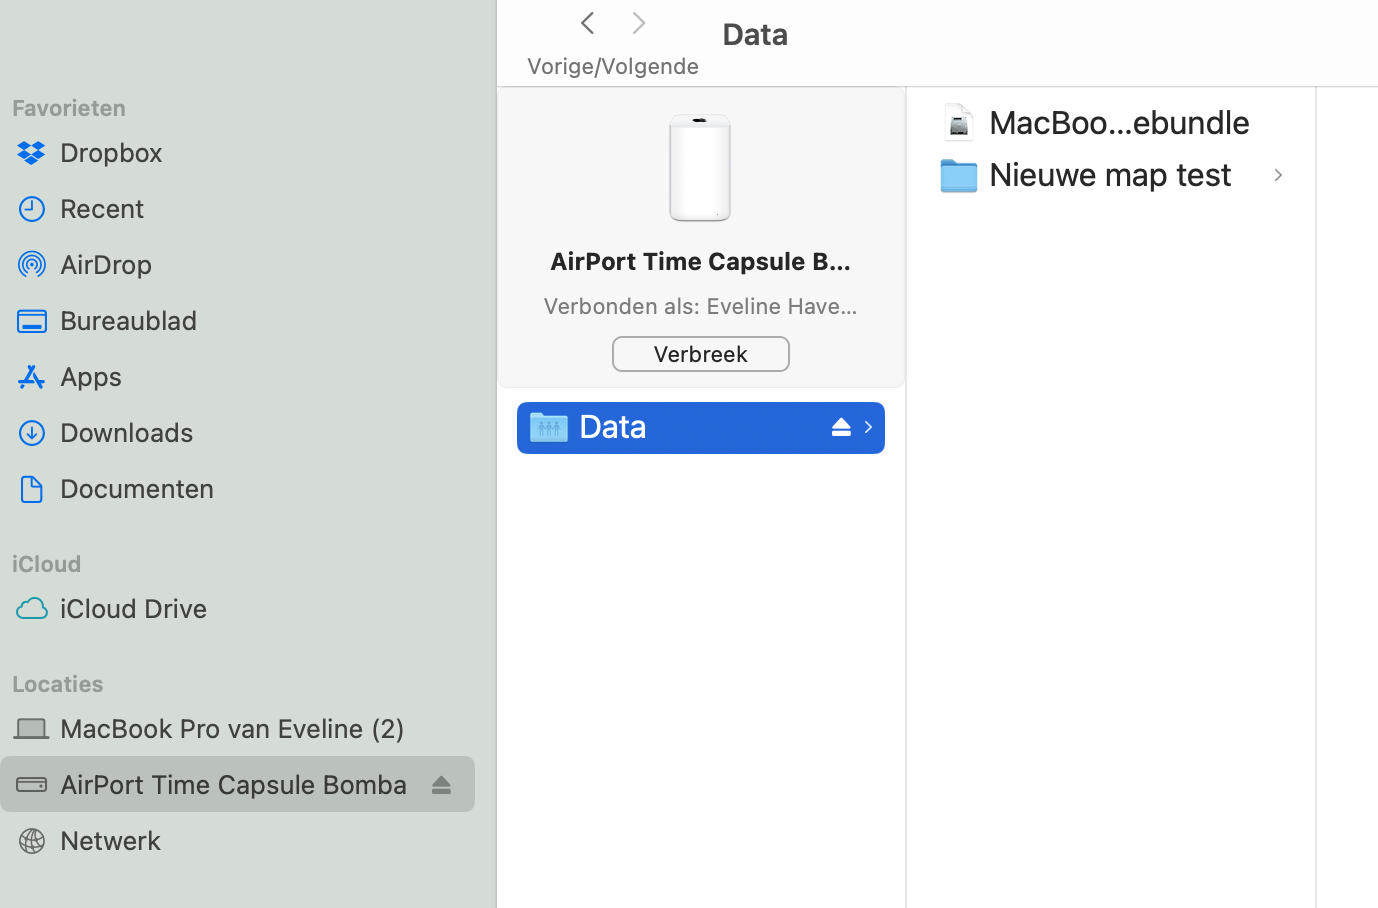Select MacBook Pro van Eveline in Locaties
The height and width of the screenshot is (908, 1378).
pyautogui.click(x=231, y=728)
